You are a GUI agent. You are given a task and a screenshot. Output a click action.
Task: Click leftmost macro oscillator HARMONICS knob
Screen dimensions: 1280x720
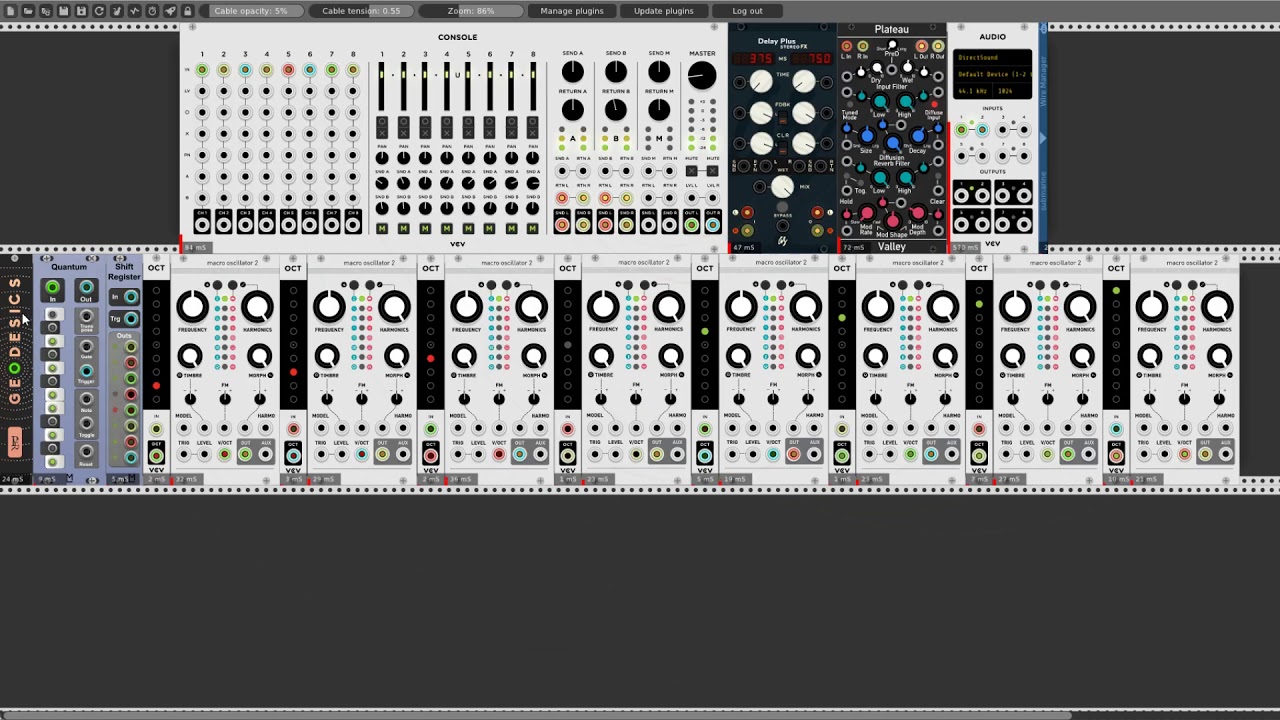pyautogui.click(x=257, y=308)
